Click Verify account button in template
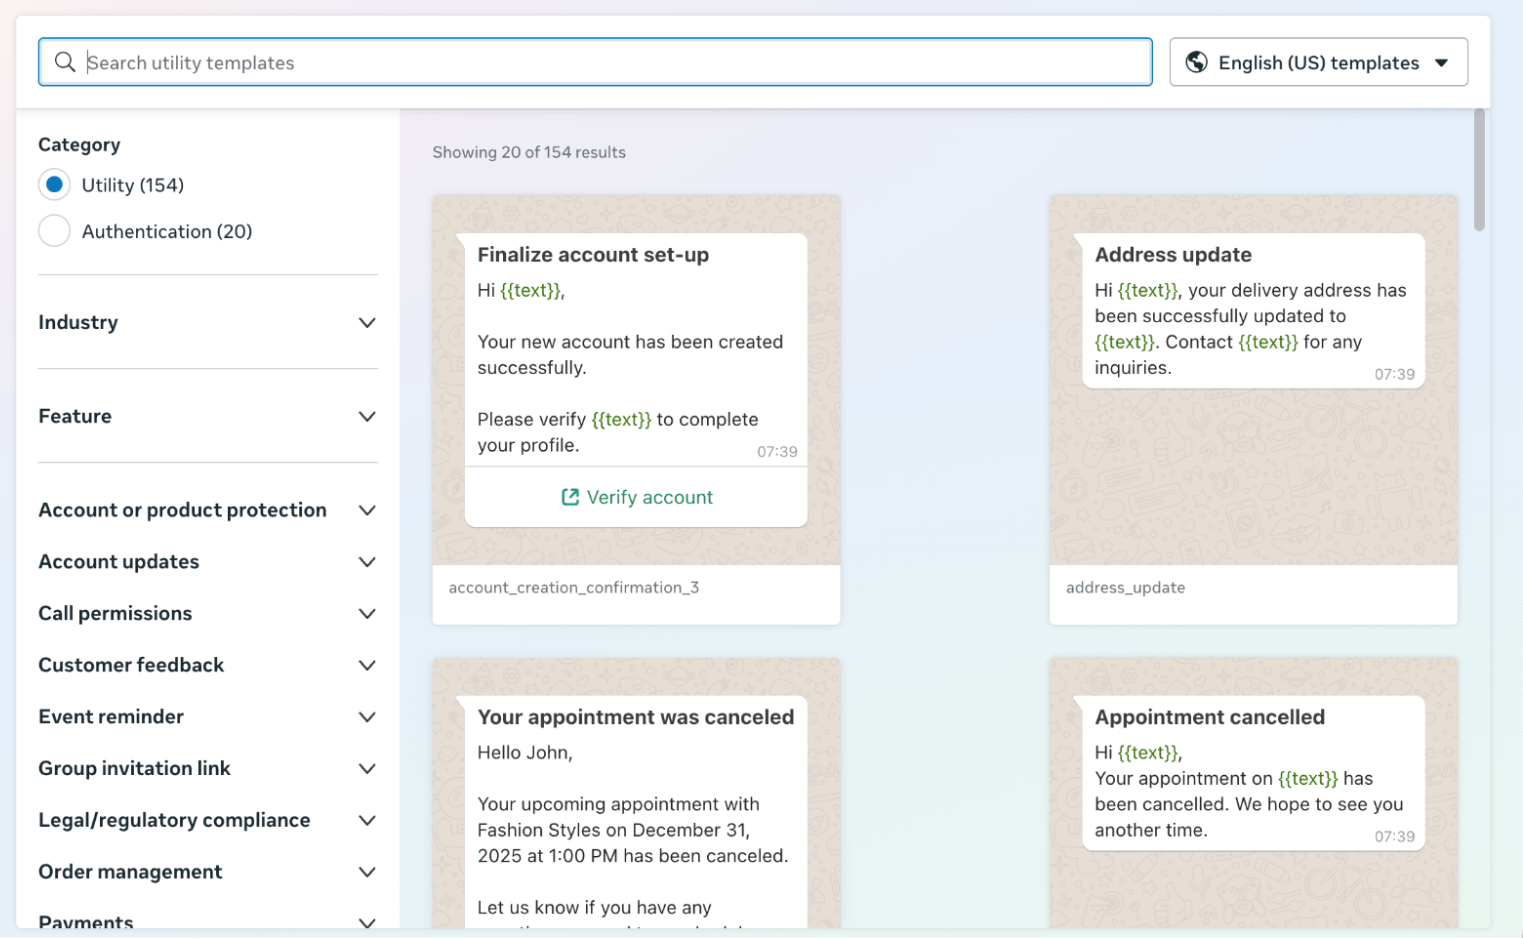 [x=636, y=497]
